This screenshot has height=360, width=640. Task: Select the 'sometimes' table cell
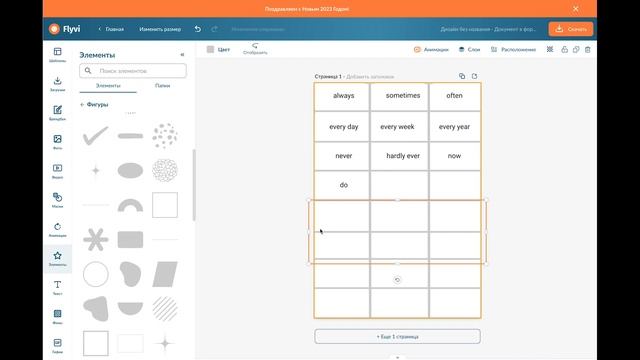pos(400,96)
